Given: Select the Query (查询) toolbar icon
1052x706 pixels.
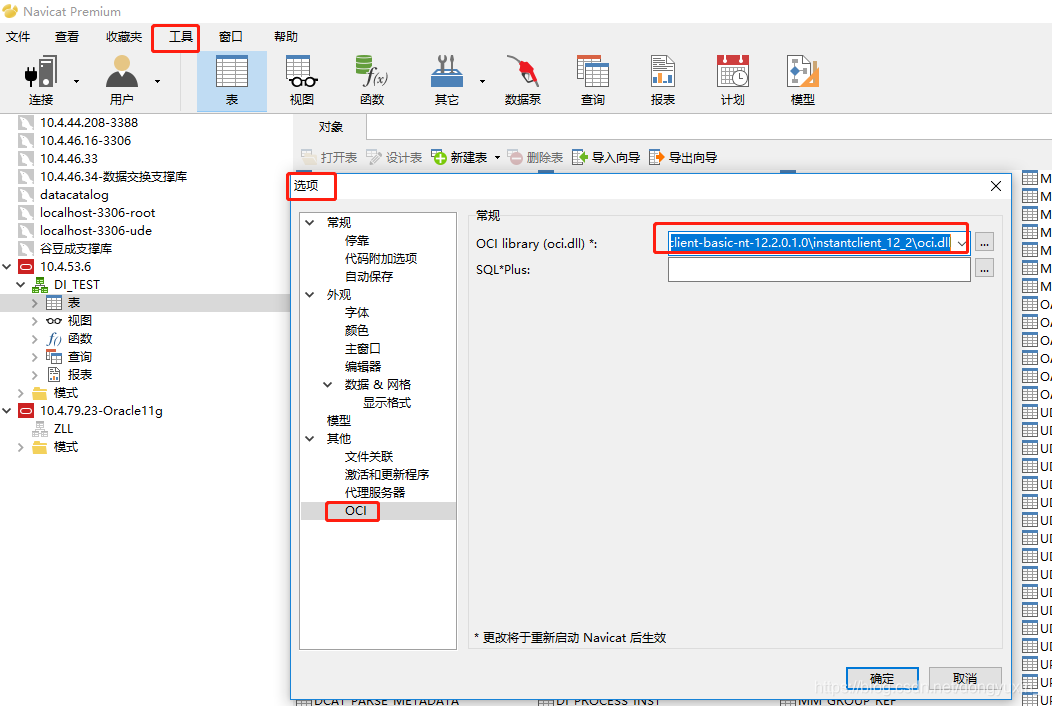Looking at the screenshot, I should [x=592, y=72].
